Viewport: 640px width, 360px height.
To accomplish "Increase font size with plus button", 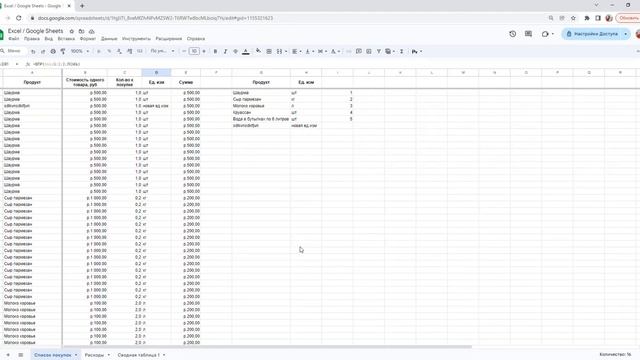I will [204, 51].
